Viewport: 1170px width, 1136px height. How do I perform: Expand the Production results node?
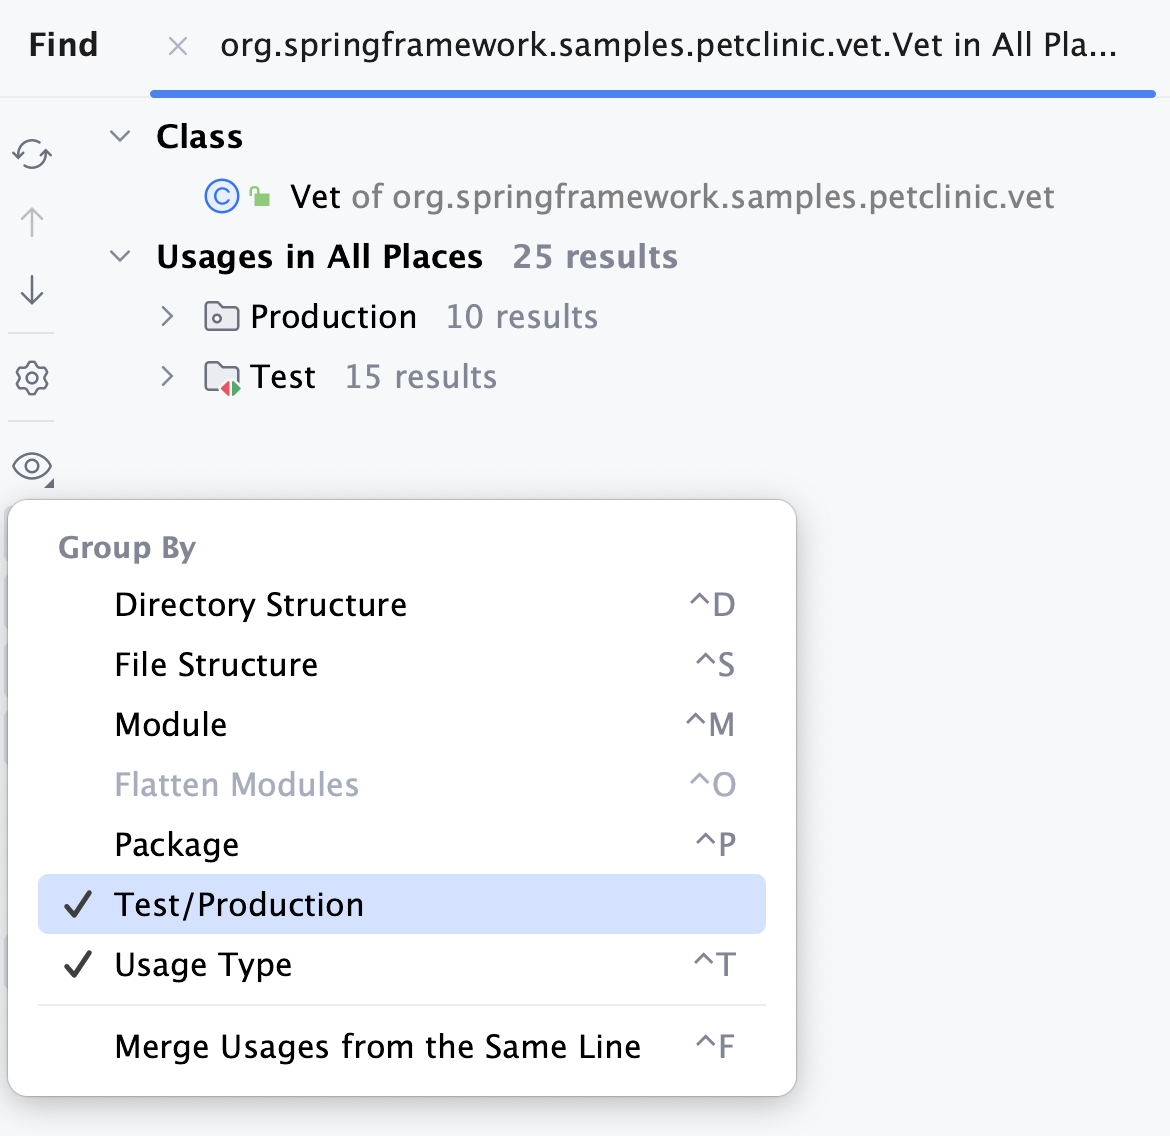click(166, 316)
